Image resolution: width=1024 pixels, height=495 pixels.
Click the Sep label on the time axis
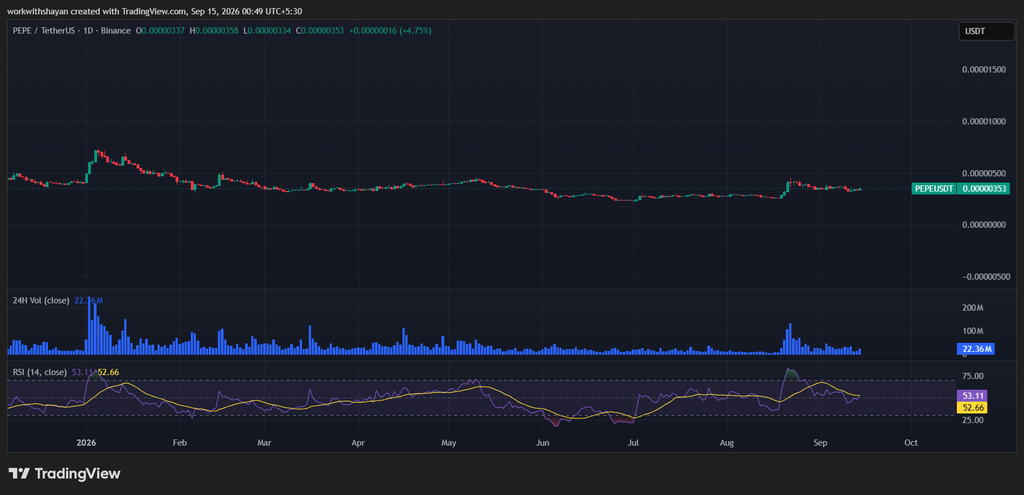point(820,443)
